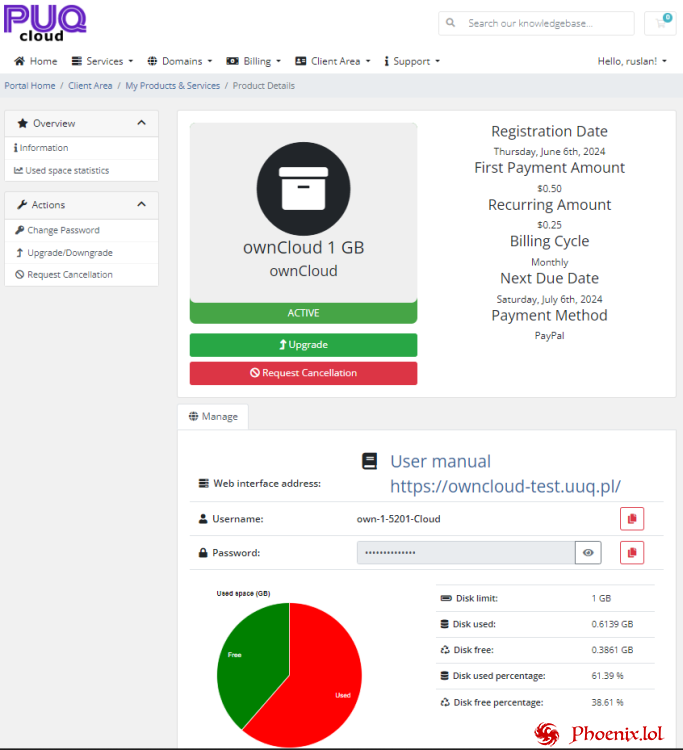Click the Home house icon
Image resolution: width=683 pixels, height=750 pixels.
20,61
